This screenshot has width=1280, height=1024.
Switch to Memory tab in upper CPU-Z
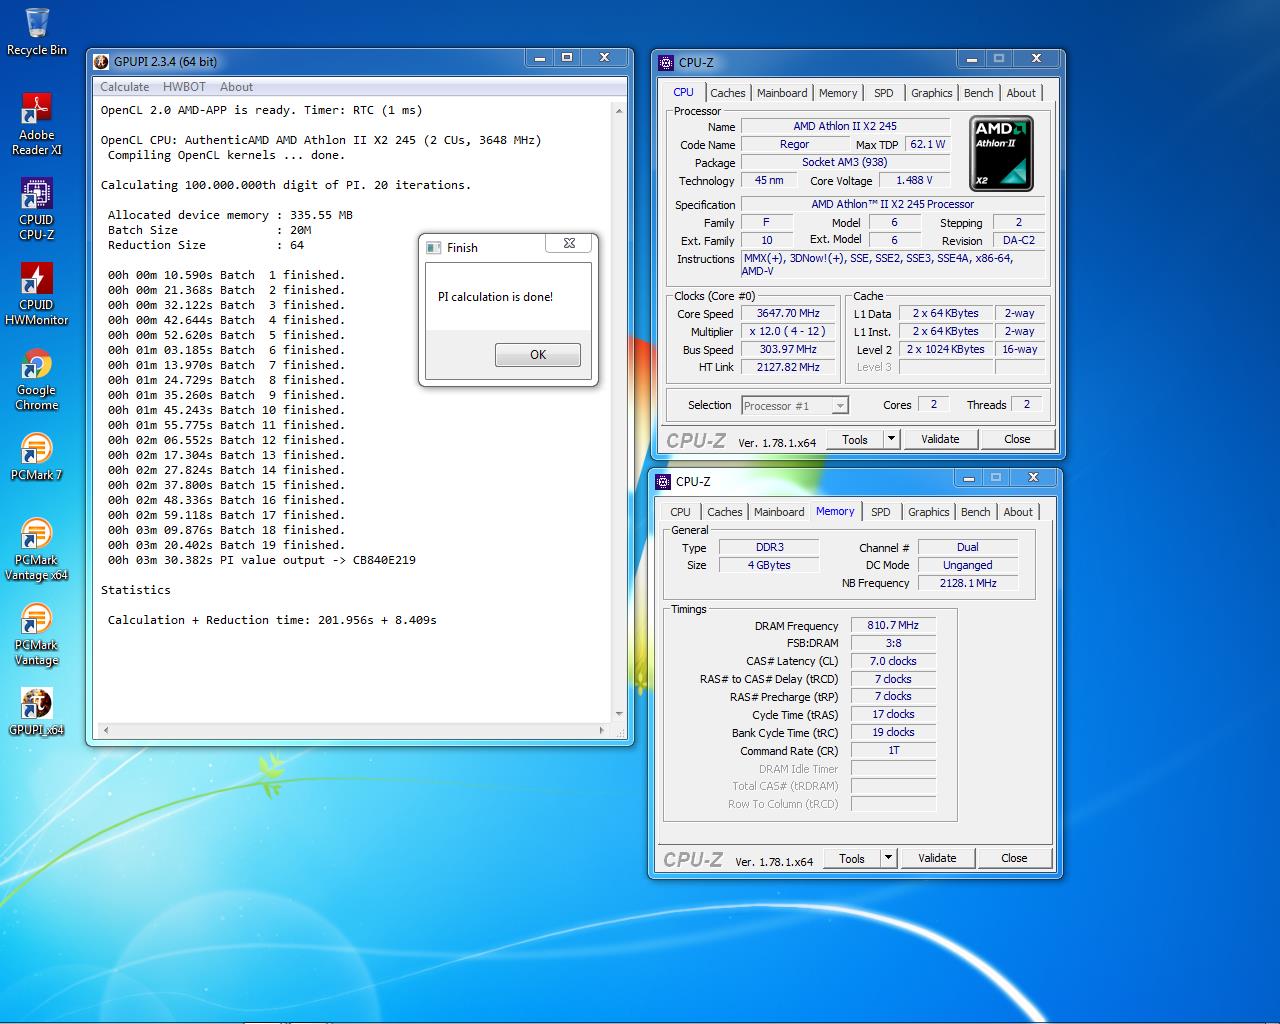838,93
